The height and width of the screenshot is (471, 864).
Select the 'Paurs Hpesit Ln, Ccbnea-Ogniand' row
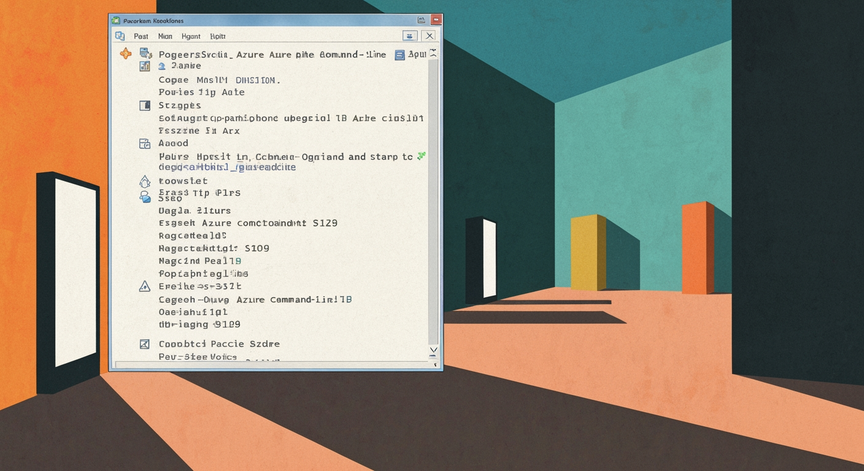coord(285,156)
